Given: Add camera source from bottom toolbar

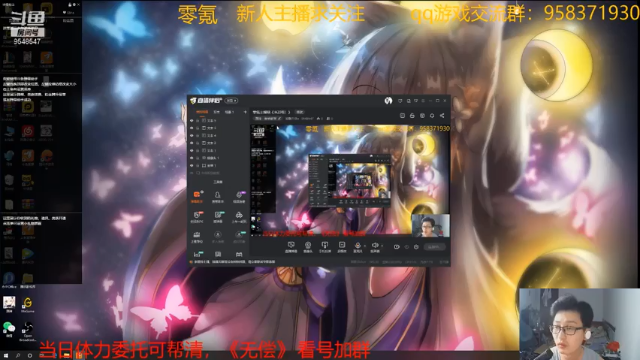Looking at the screenshot, I should 308,247.
